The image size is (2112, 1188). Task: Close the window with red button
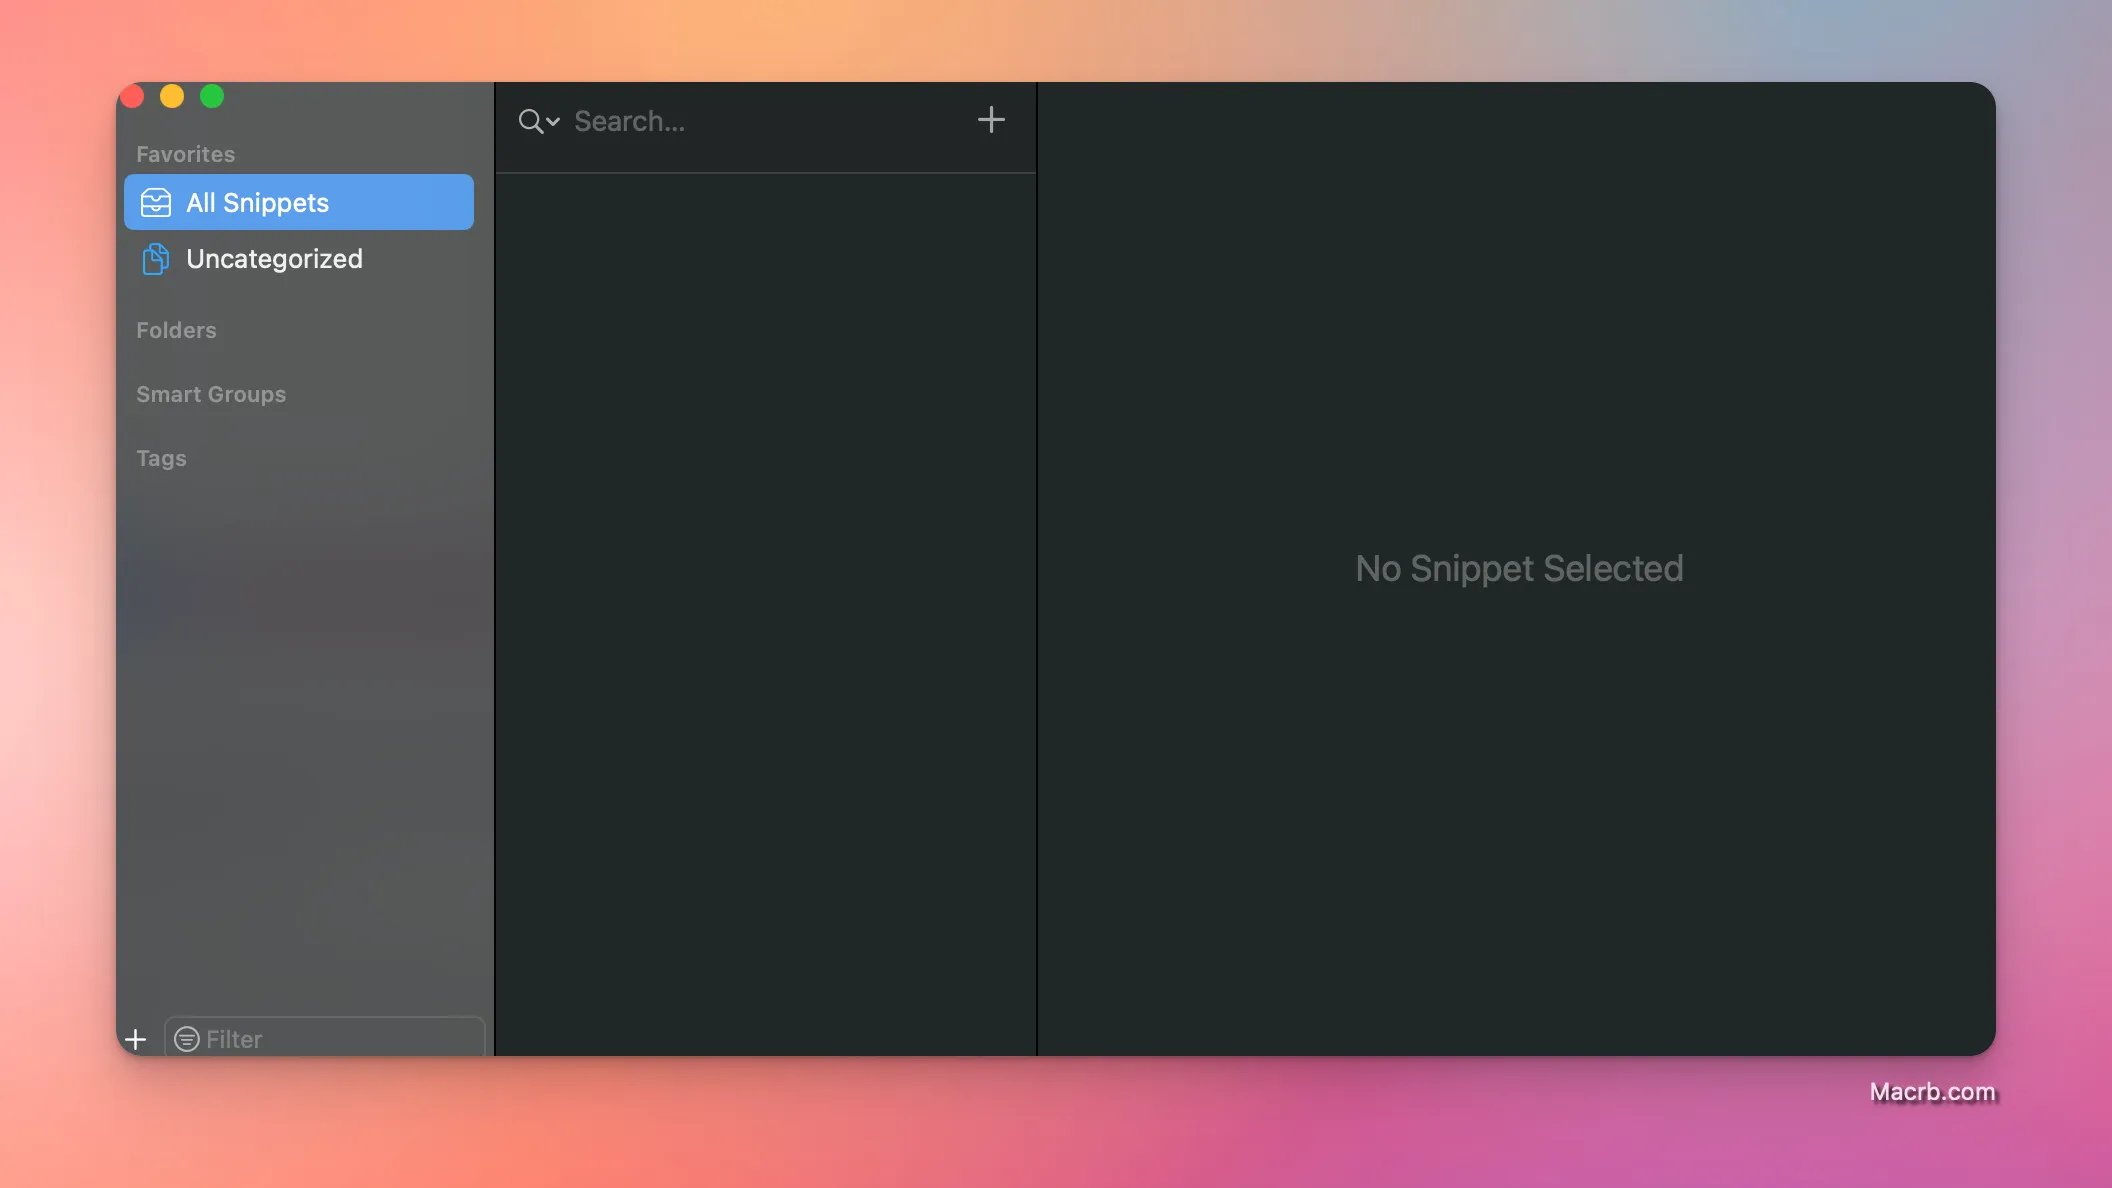coord(132,96)
